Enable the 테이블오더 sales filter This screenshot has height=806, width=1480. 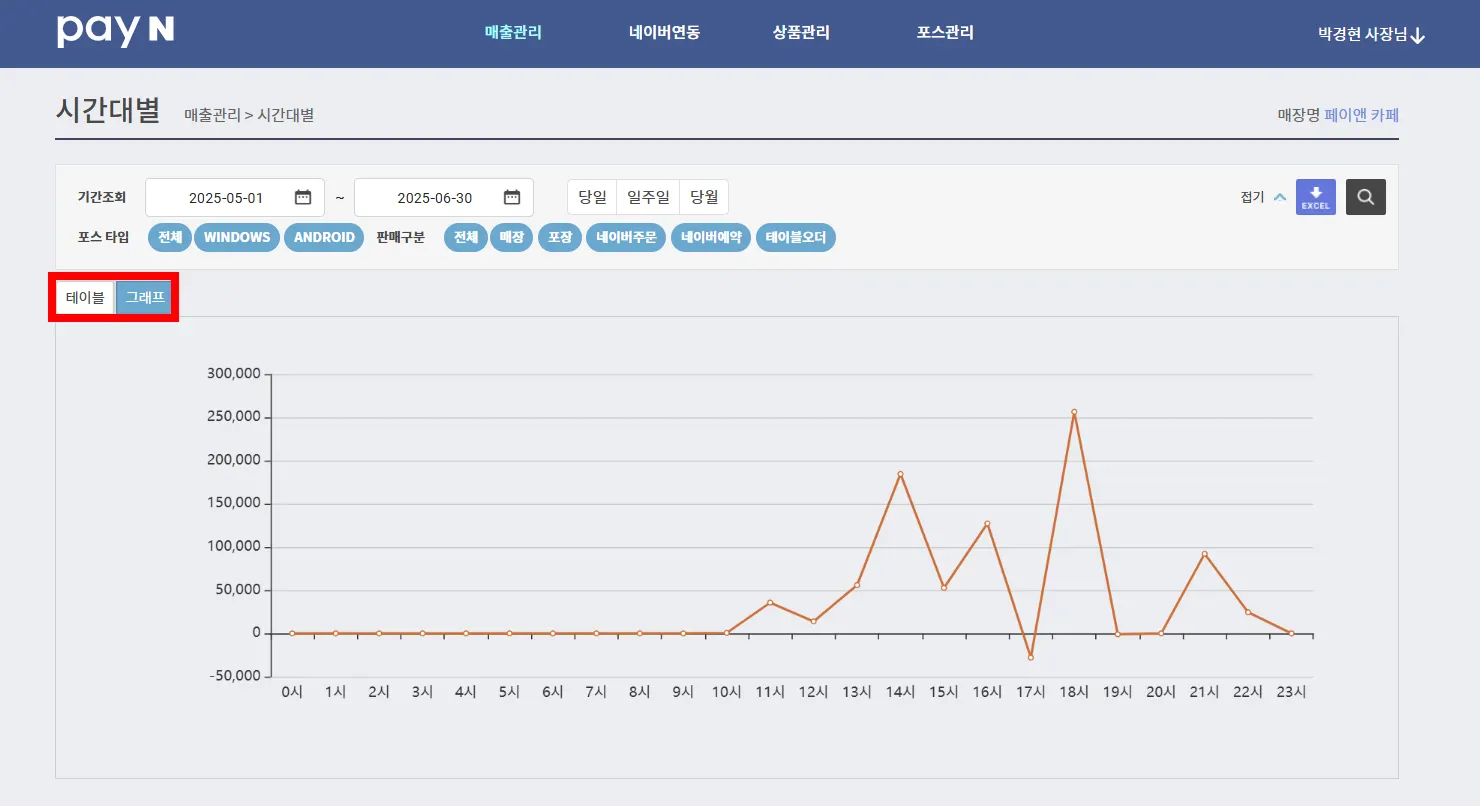[796, 238]
